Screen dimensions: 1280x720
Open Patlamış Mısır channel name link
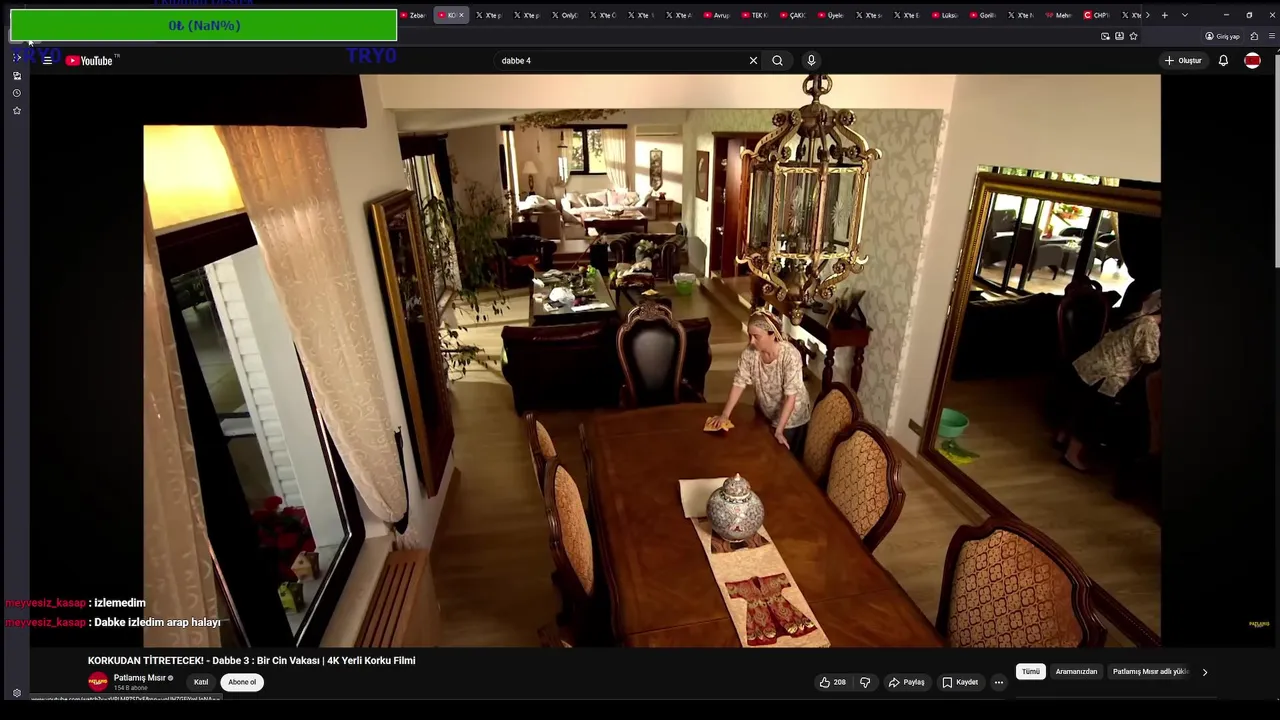[x=140, y=678]
